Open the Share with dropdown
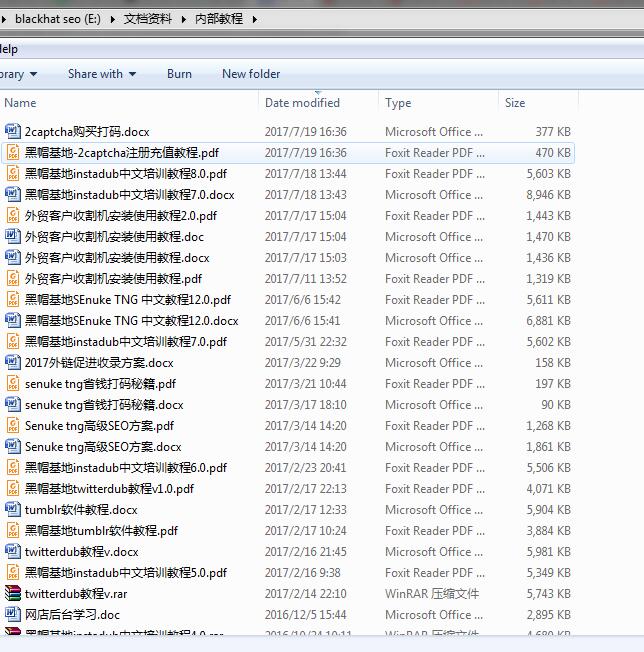This screenshot has height=652, width=644. coord(102,74)
